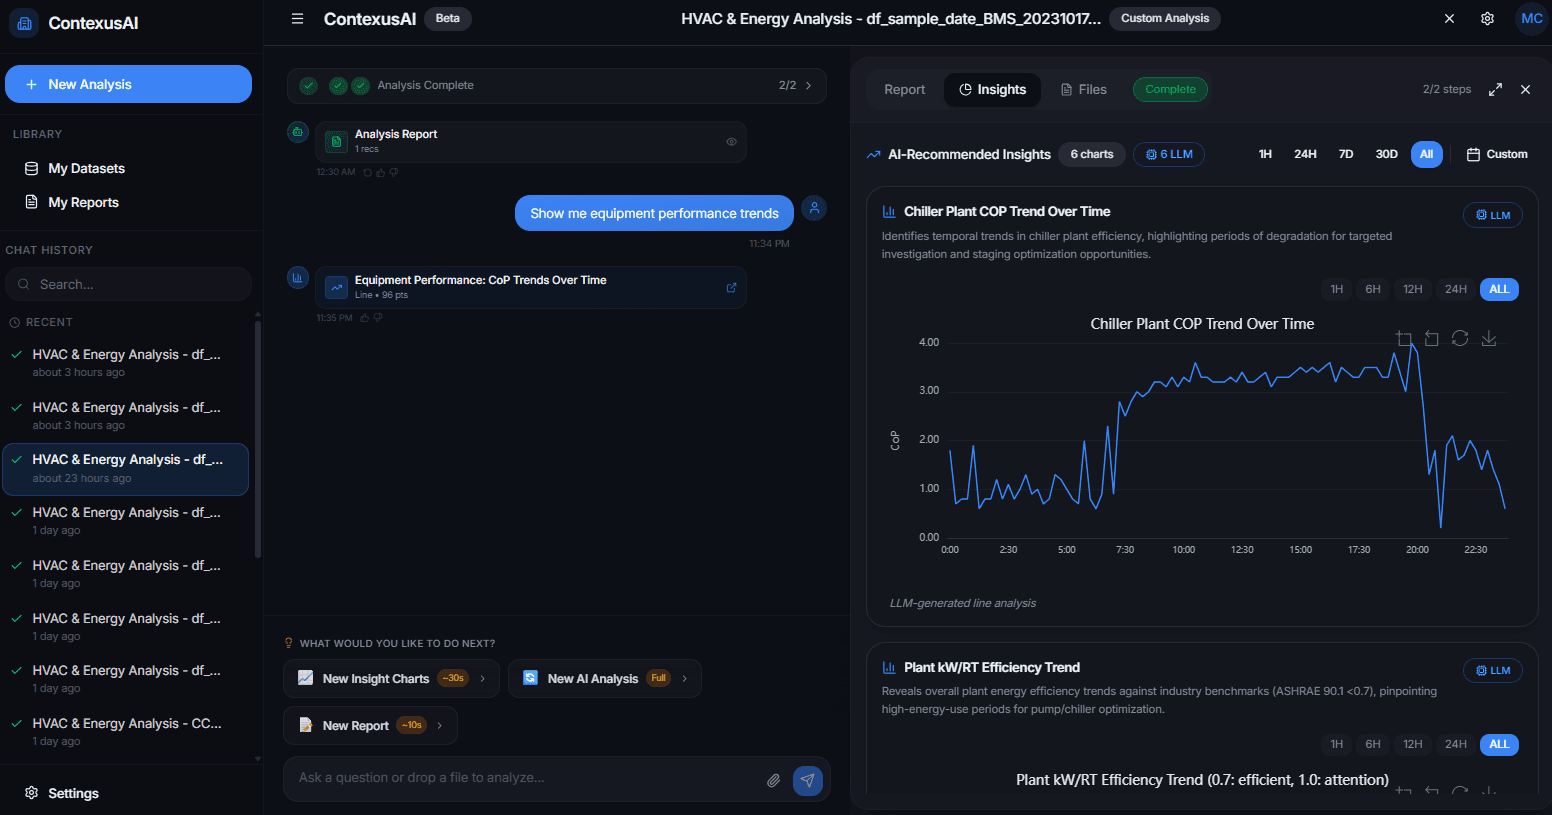Click LLM badge on Plant kW/RT card
The width and height of the screenshot is (1552, 815).
tap(1492, 670)
